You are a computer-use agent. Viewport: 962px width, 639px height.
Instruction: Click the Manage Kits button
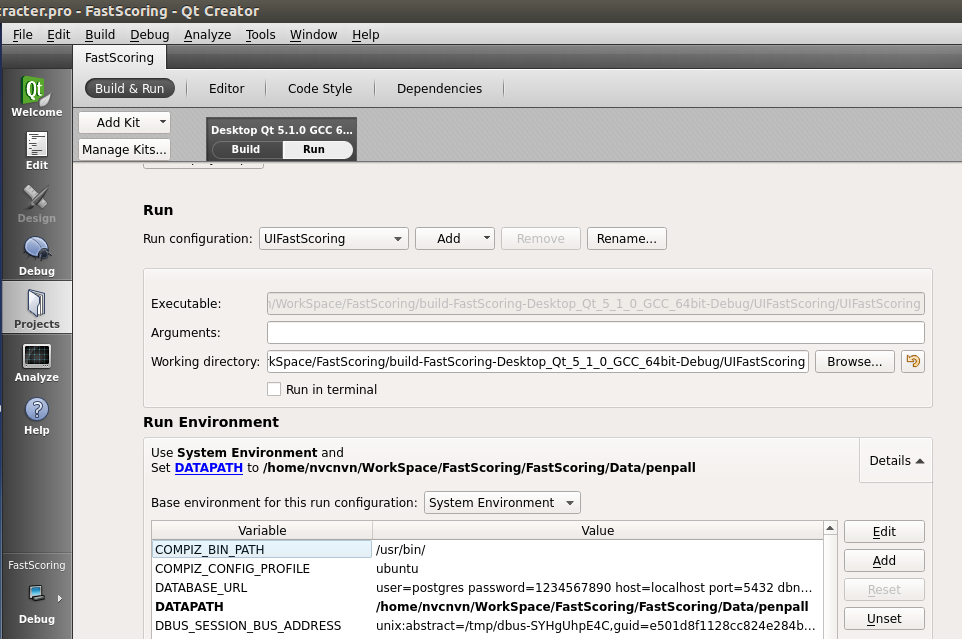[125, 150]
